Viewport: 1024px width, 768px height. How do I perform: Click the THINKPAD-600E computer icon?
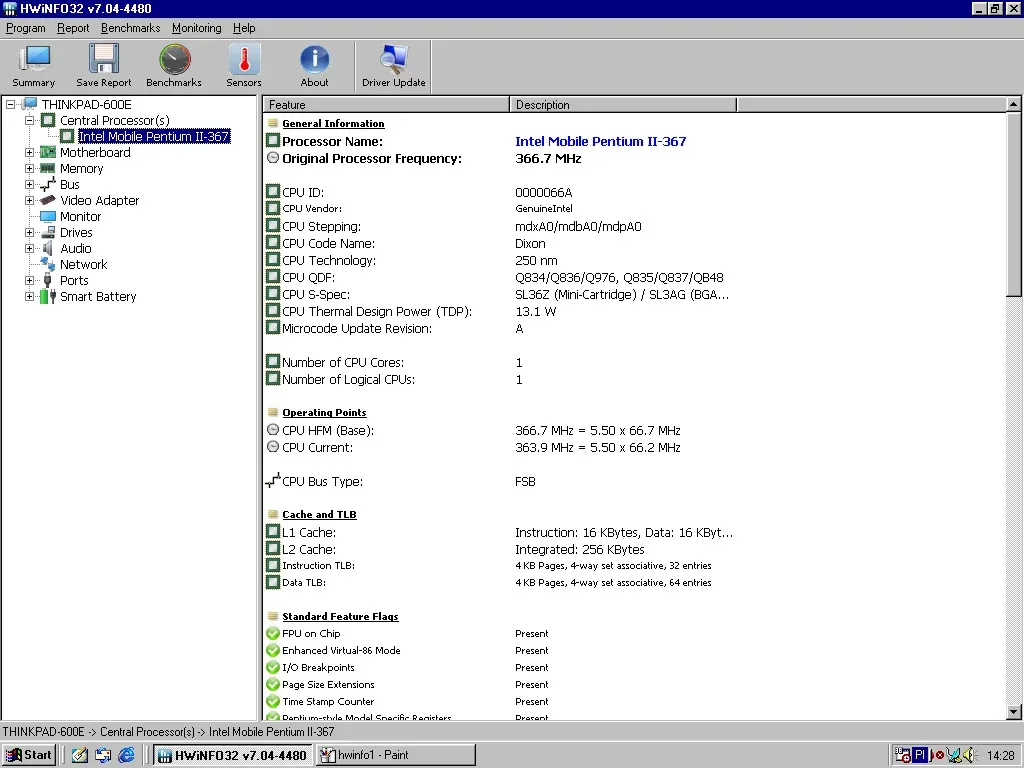coord(29,104)
